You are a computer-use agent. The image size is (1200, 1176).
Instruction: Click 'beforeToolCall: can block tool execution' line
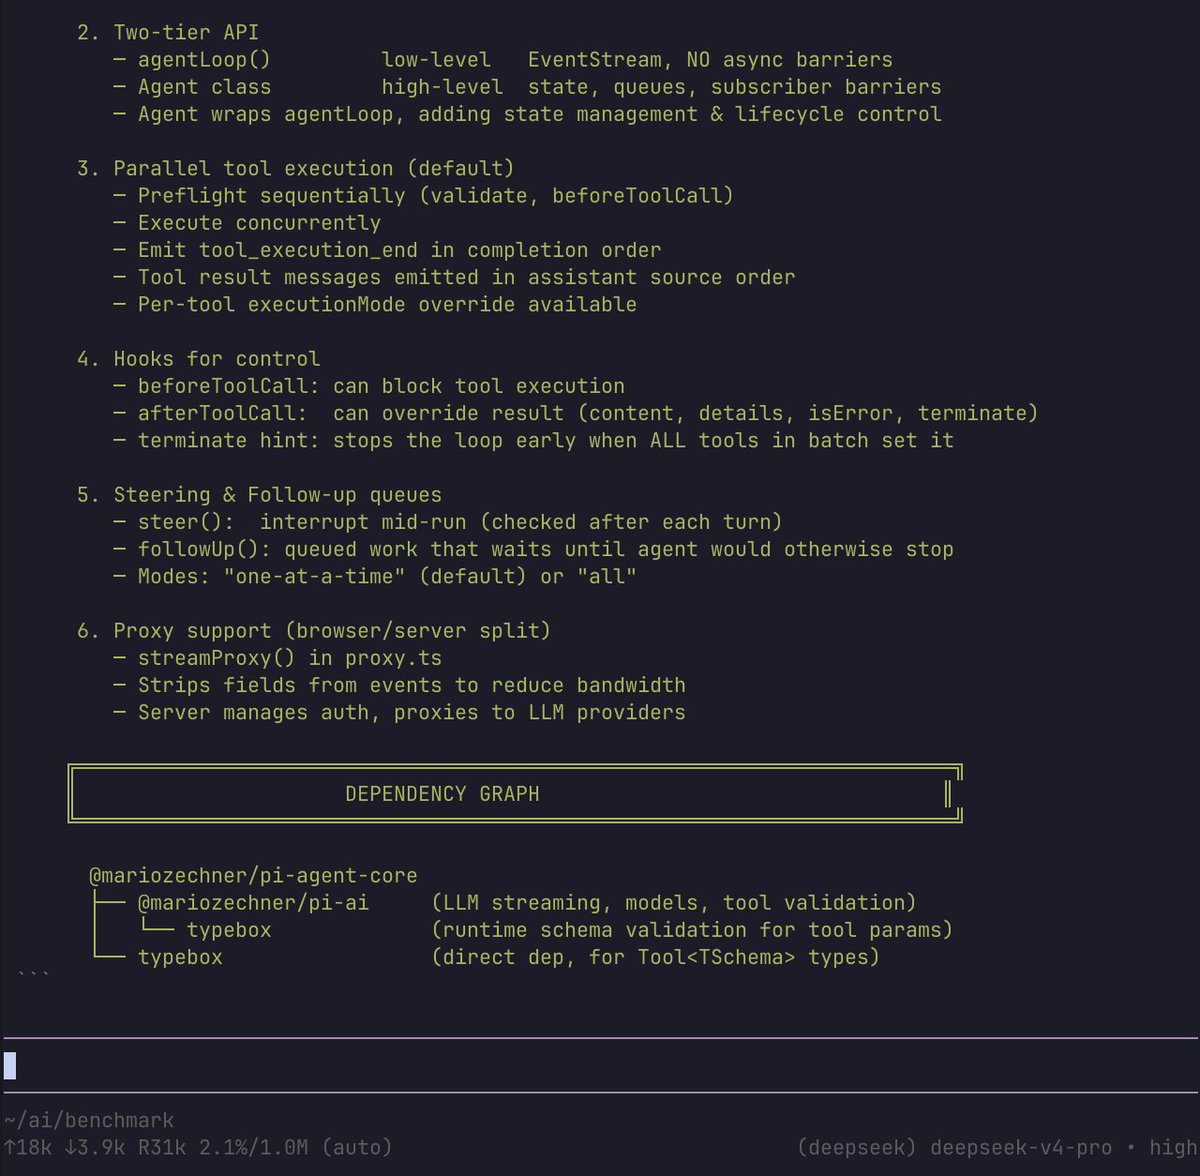coord(369,386)
